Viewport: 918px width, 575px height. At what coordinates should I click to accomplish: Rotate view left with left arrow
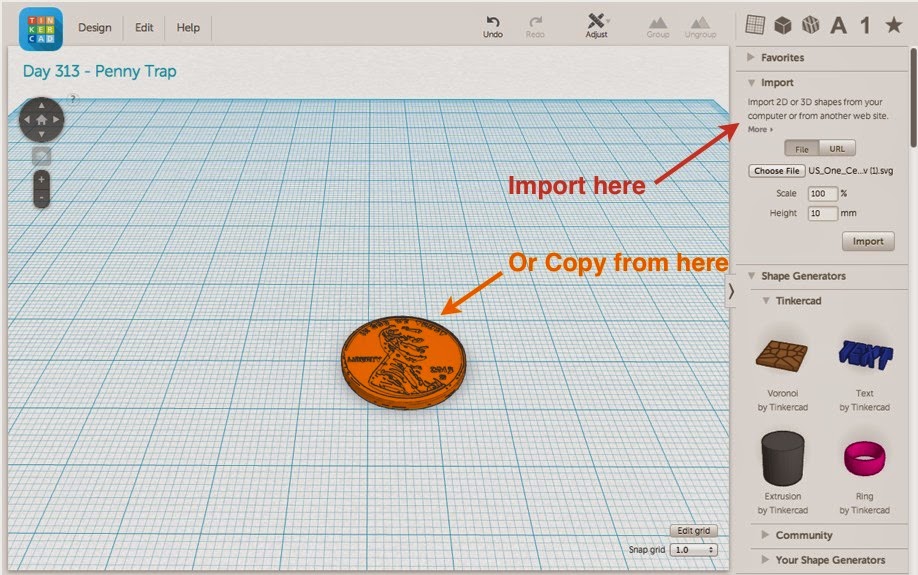[26, 120]
